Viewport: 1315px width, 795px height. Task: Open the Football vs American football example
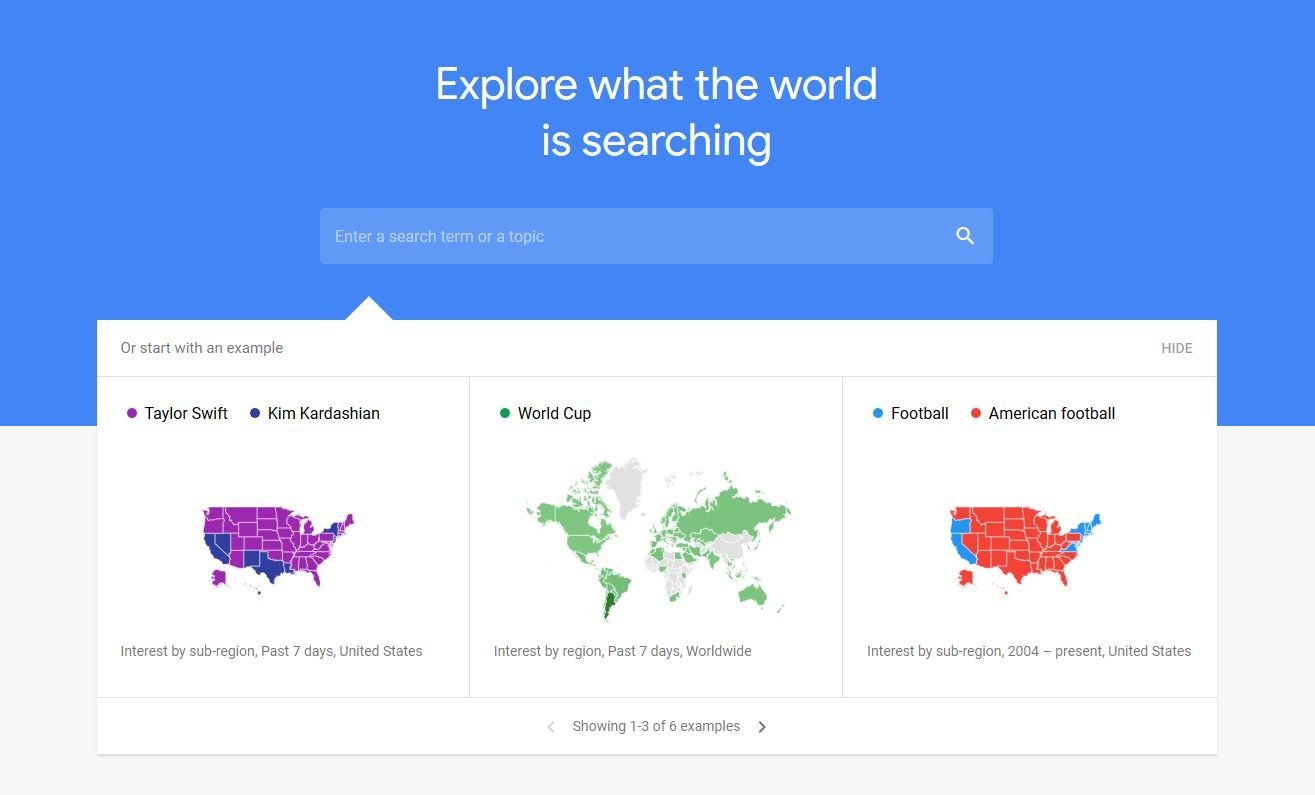1029,537
